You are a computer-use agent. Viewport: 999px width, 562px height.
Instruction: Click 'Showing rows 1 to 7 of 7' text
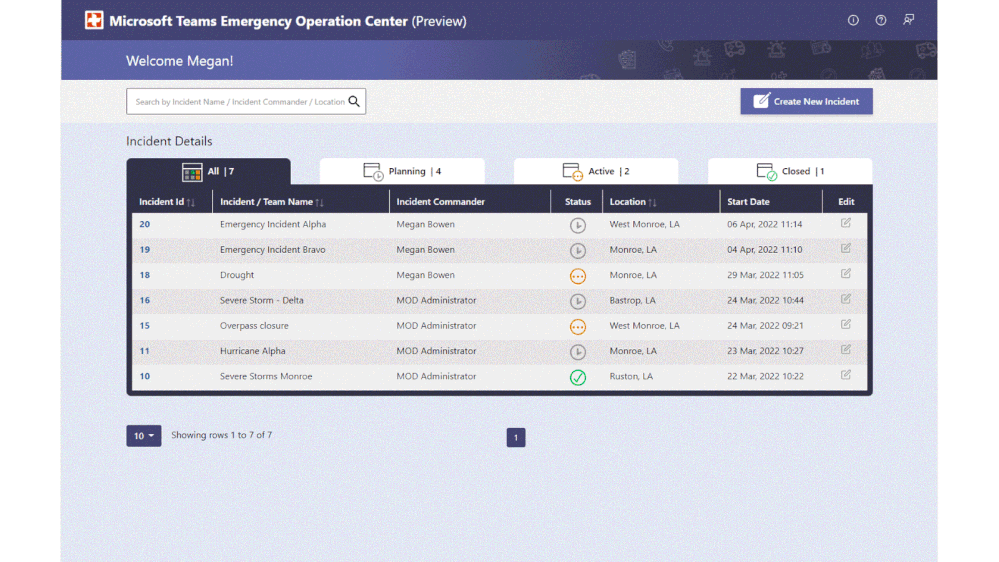point(222,435)
